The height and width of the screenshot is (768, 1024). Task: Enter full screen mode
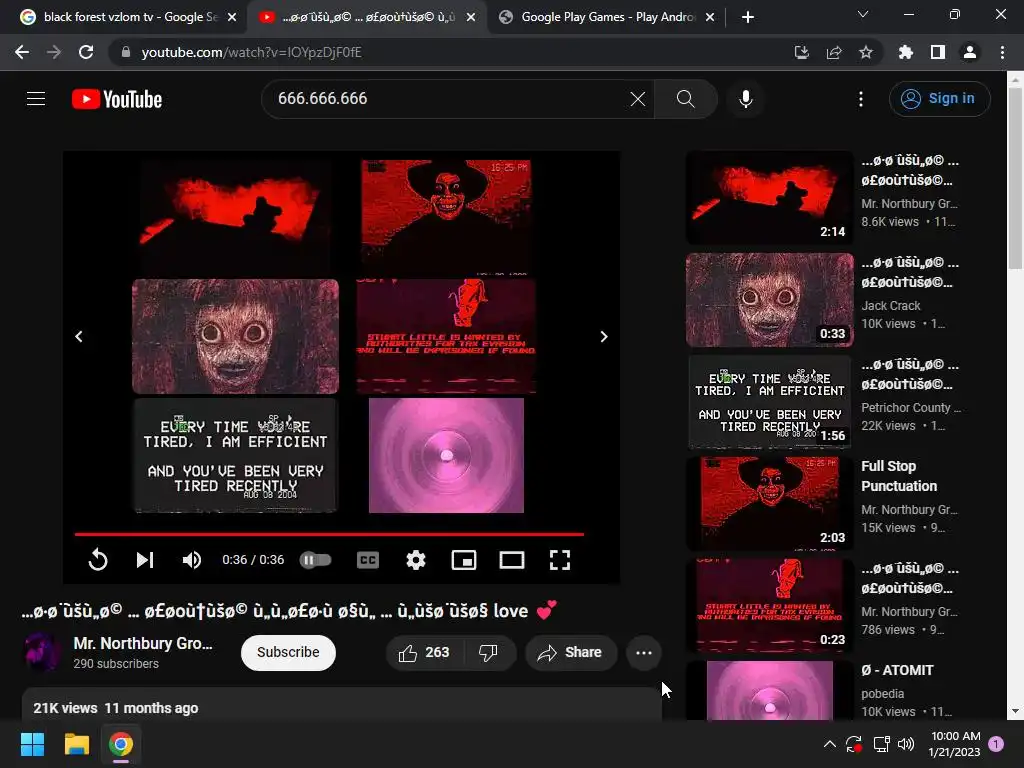pos(560,560)
